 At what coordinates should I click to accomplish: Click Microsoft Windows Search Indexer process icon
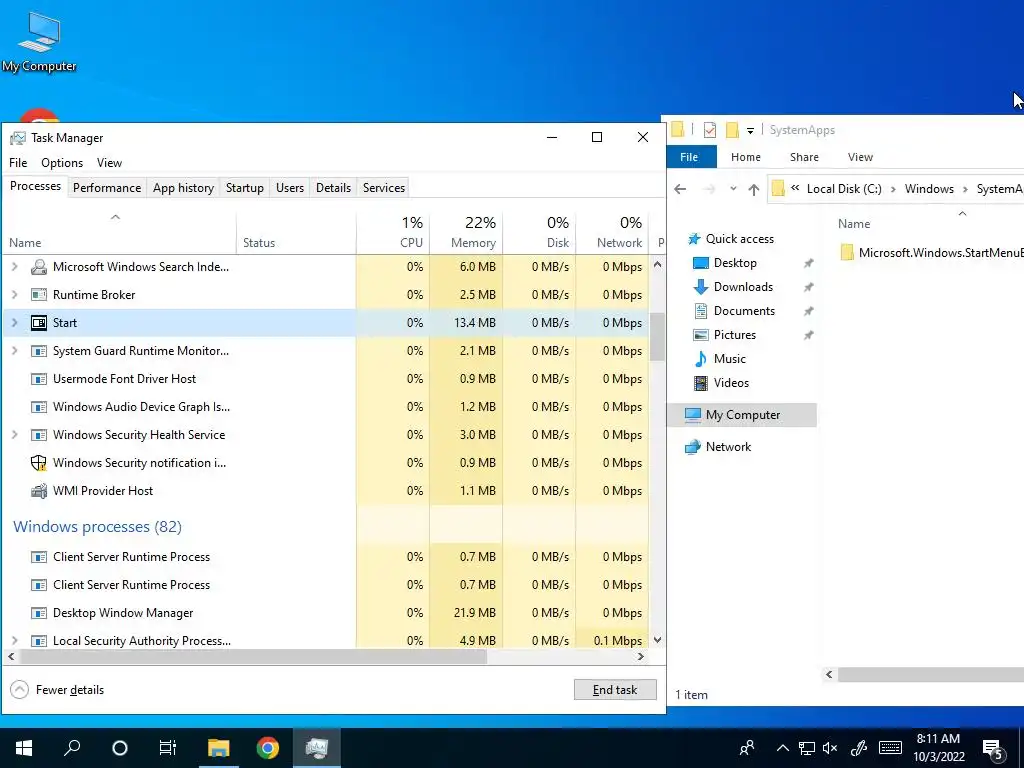click(x=39, y=266)
